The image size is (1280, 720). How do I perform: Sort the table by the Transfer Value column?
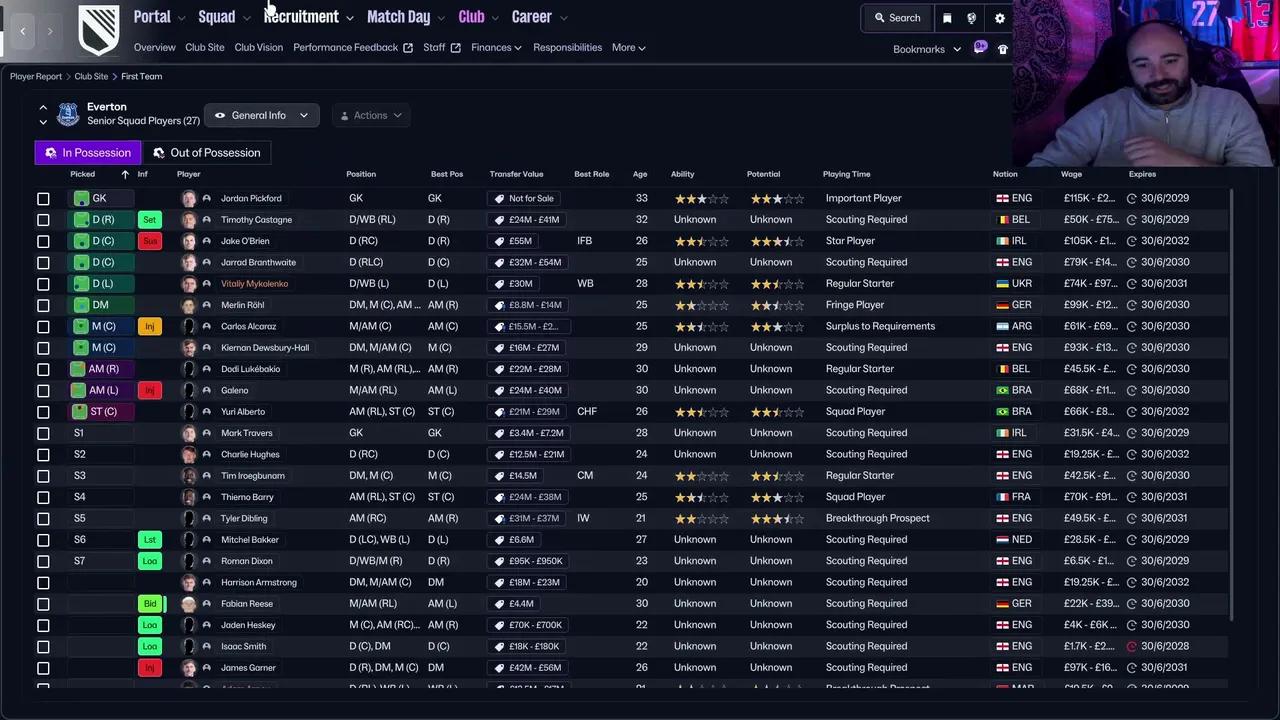[x=516, y=174]
